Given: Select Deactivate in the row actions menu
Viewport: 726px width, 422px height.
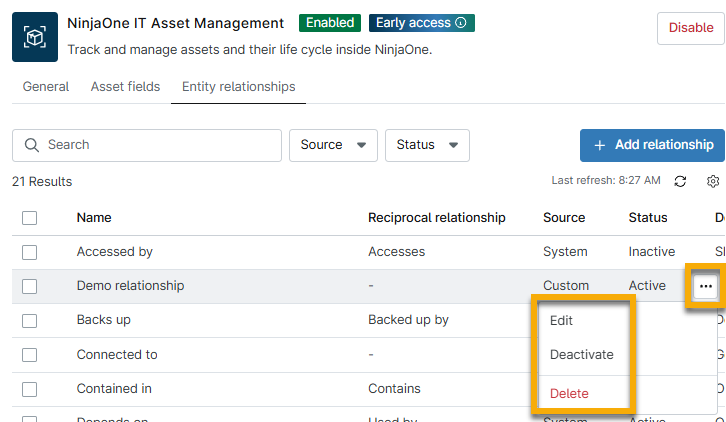Looking at the screenshot, I should (582, 355).
